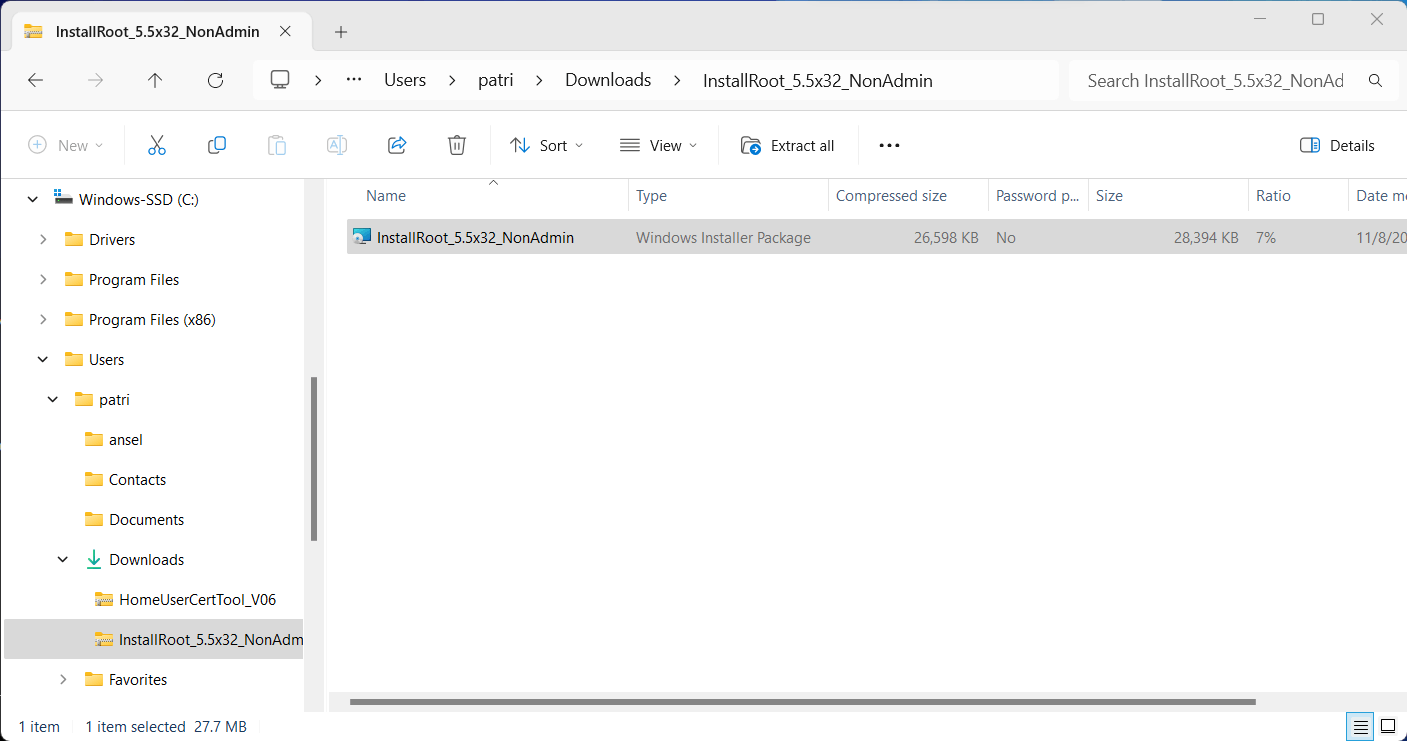Viewport: 1407px width, 741px height.
Task: Open a new File Explorer tab
Action: click(x=340, y=31)
